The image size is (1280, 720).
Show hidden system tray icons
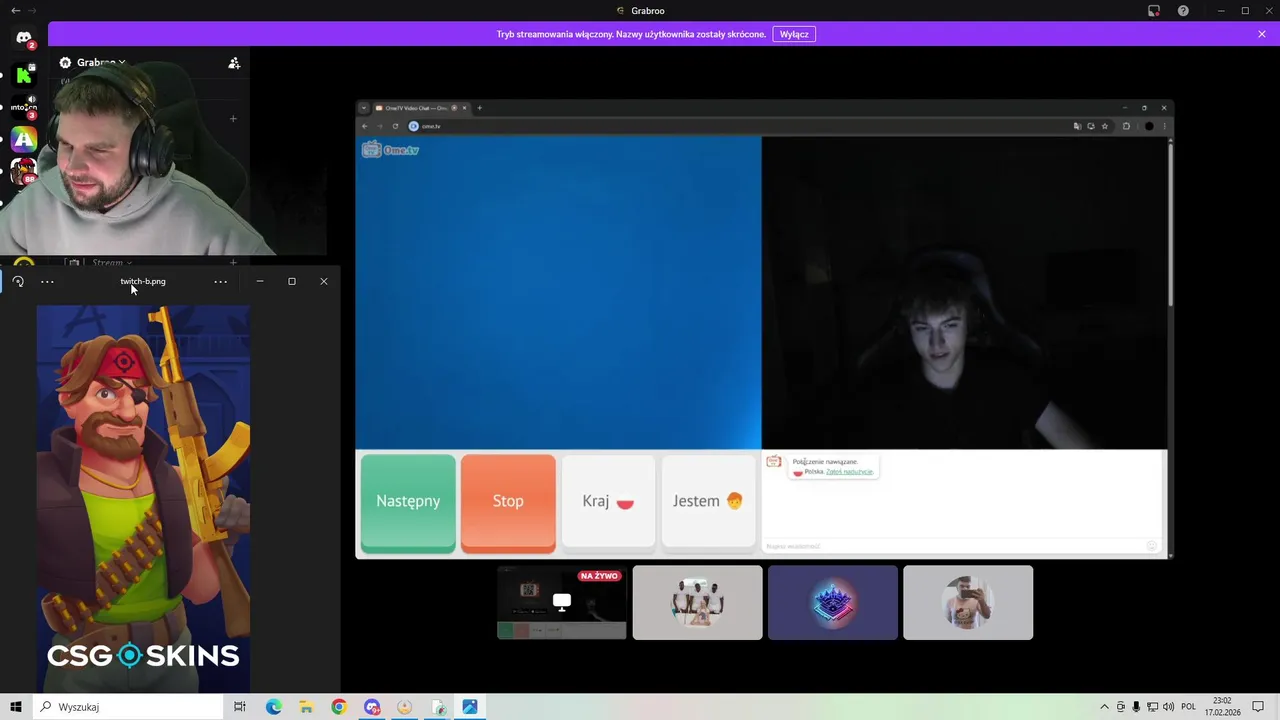point(1104,707)
